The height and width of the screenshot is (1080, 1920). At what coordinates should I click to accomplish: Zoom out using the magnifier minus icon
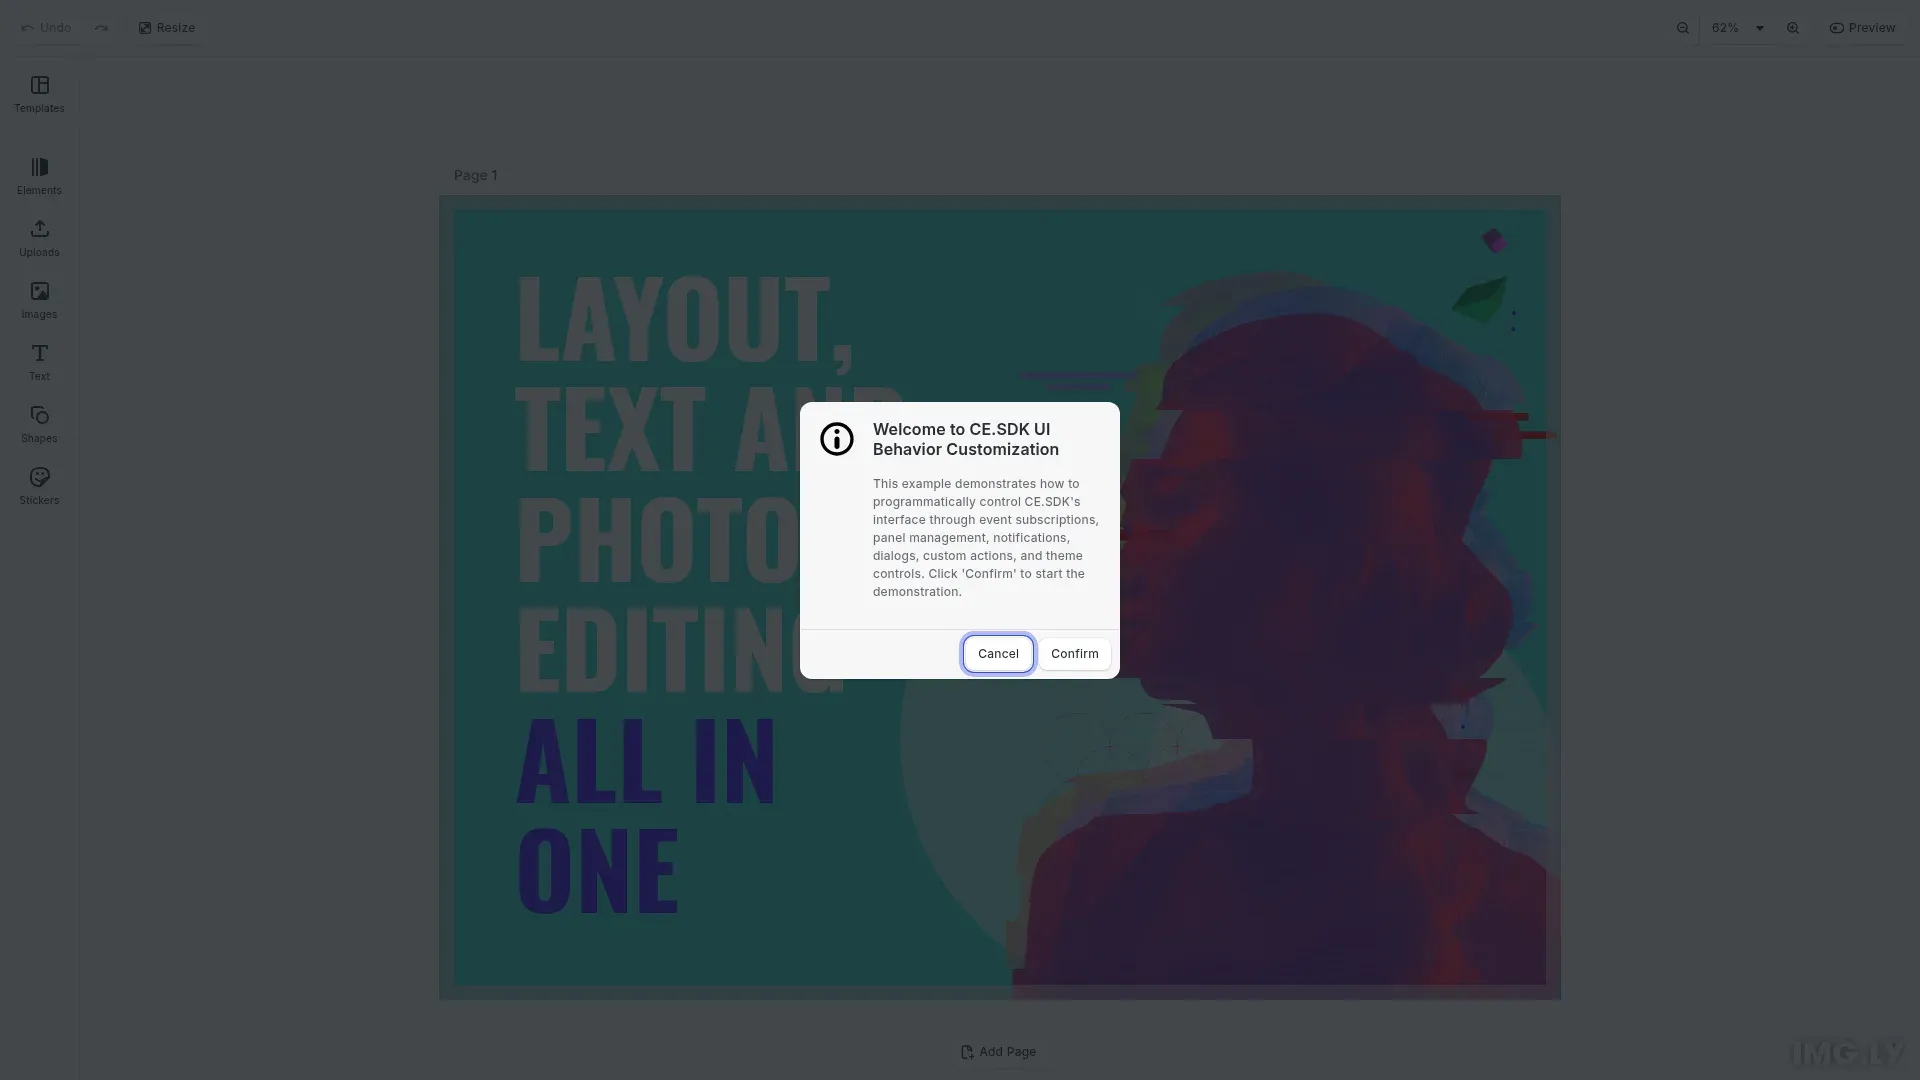(1682, 27)
